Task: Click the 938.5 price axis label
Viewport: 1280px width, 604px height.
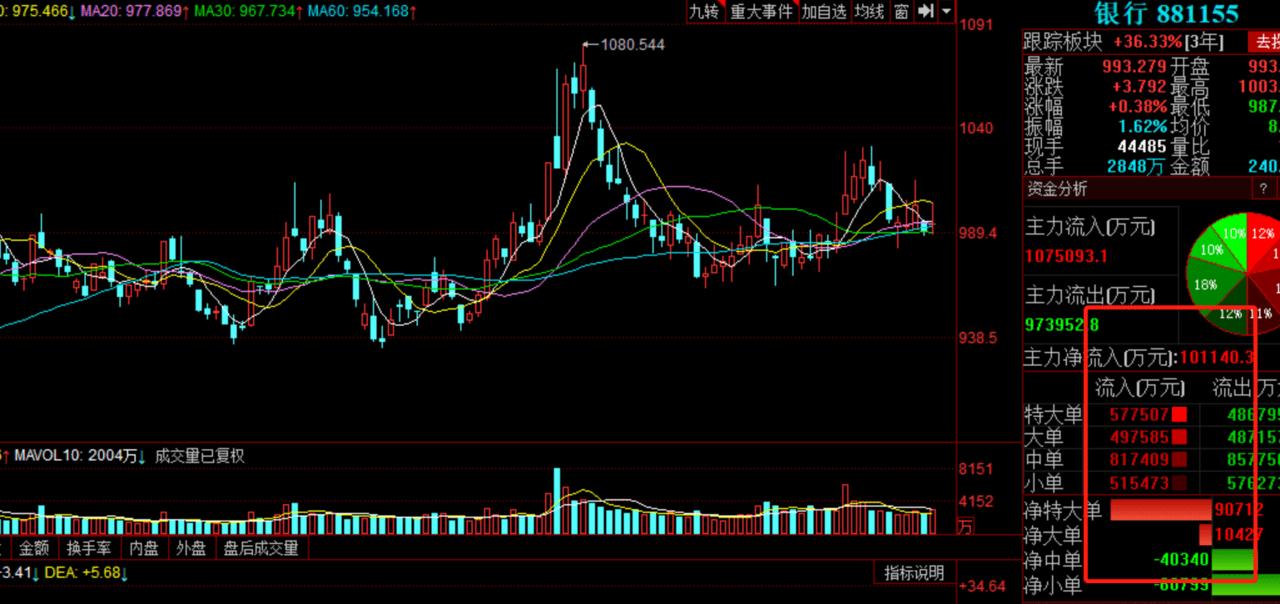Action: click(980, 338)
